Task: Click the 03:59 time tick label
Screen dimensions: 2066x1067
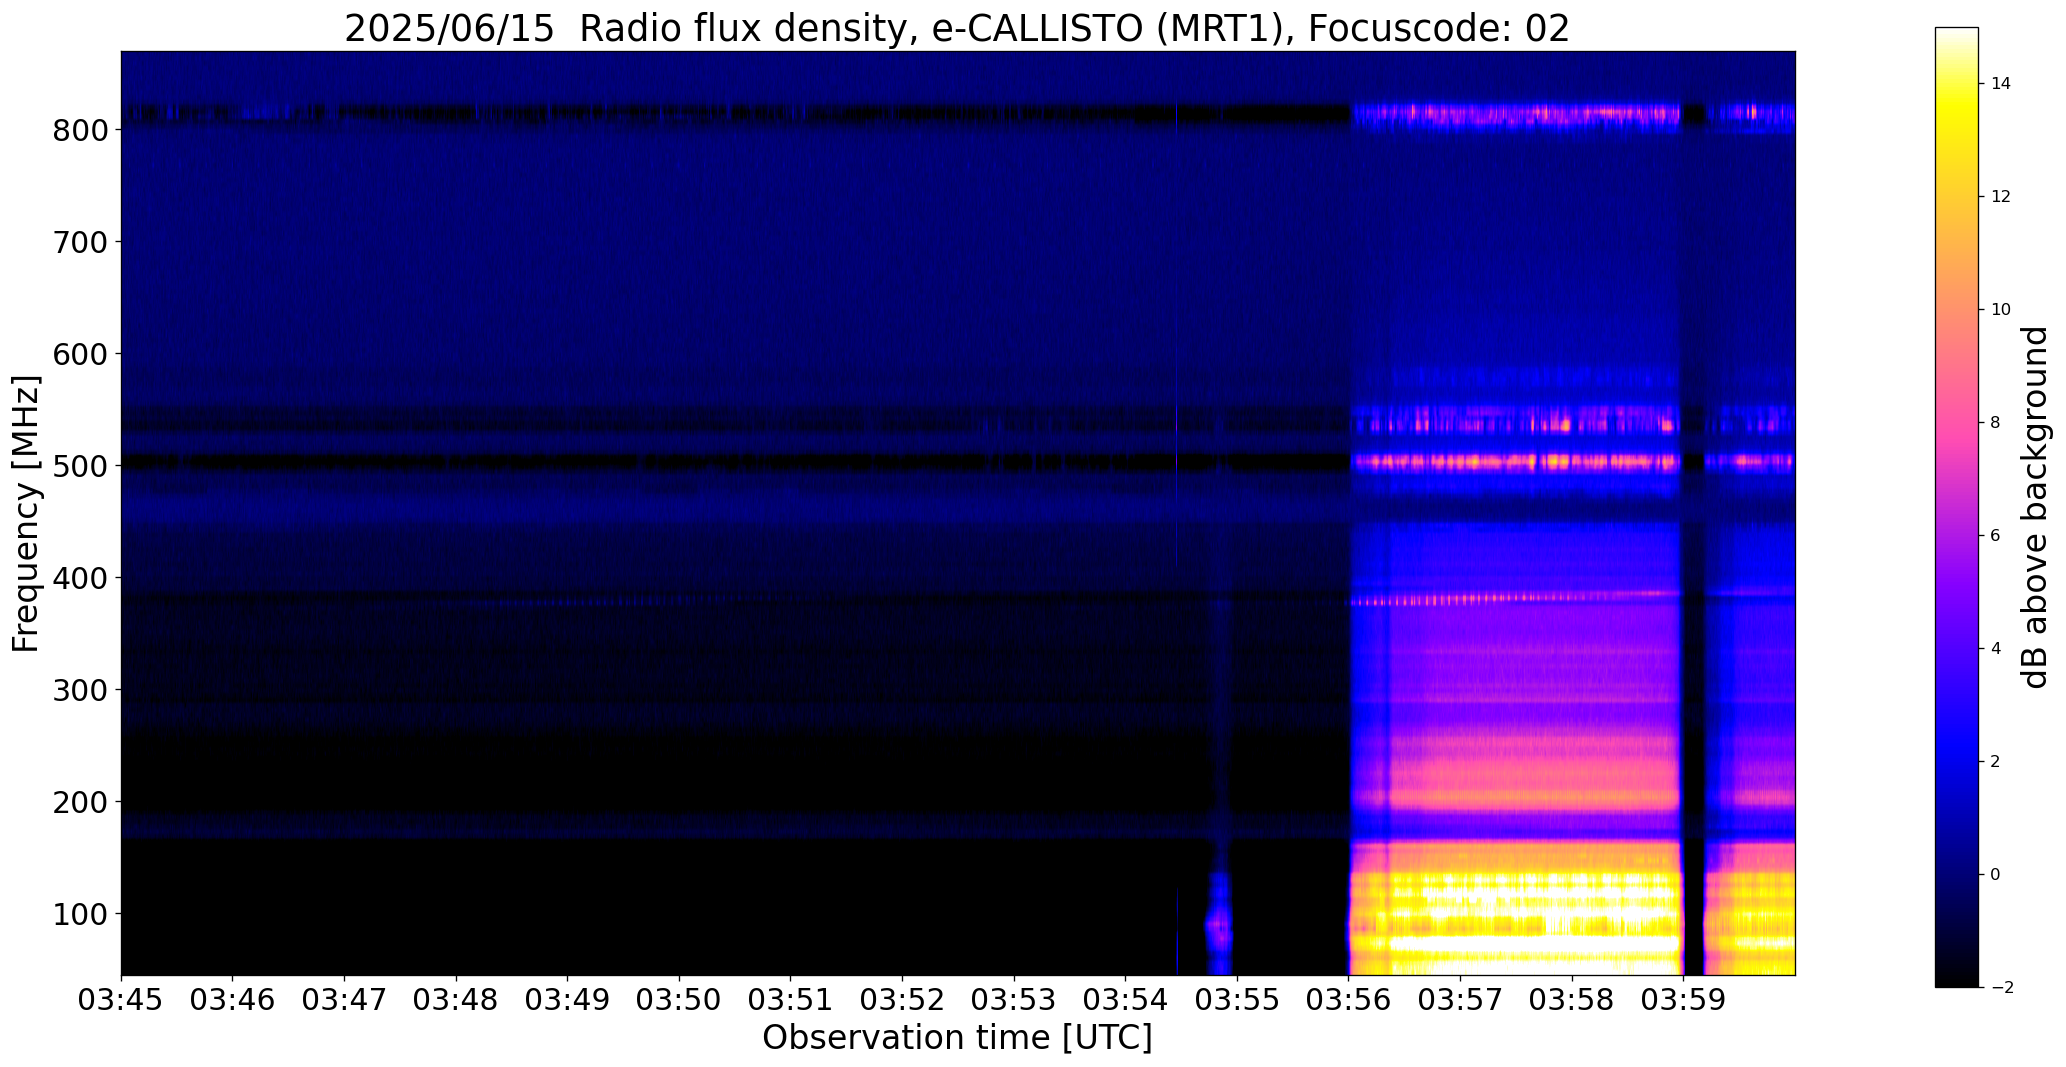Action: click(1684, 1000)
